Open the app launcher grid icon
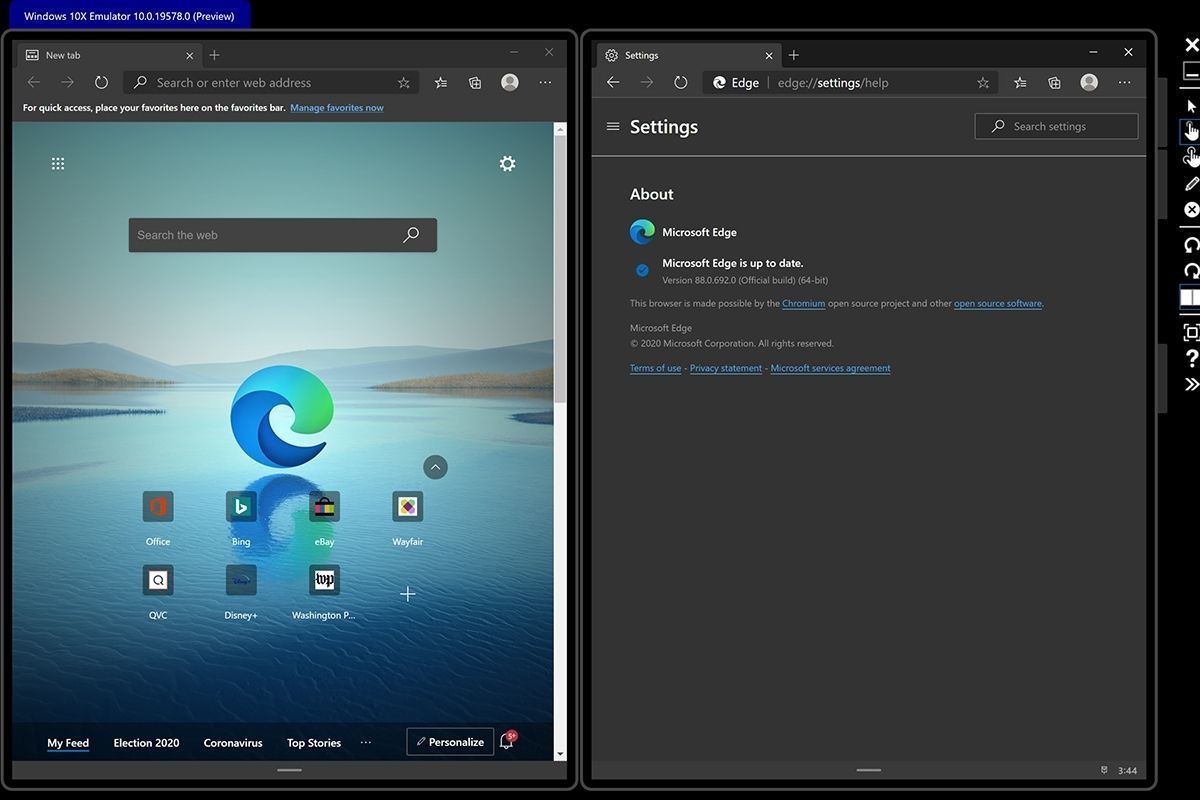1200x800 pixels. (58, 163)
